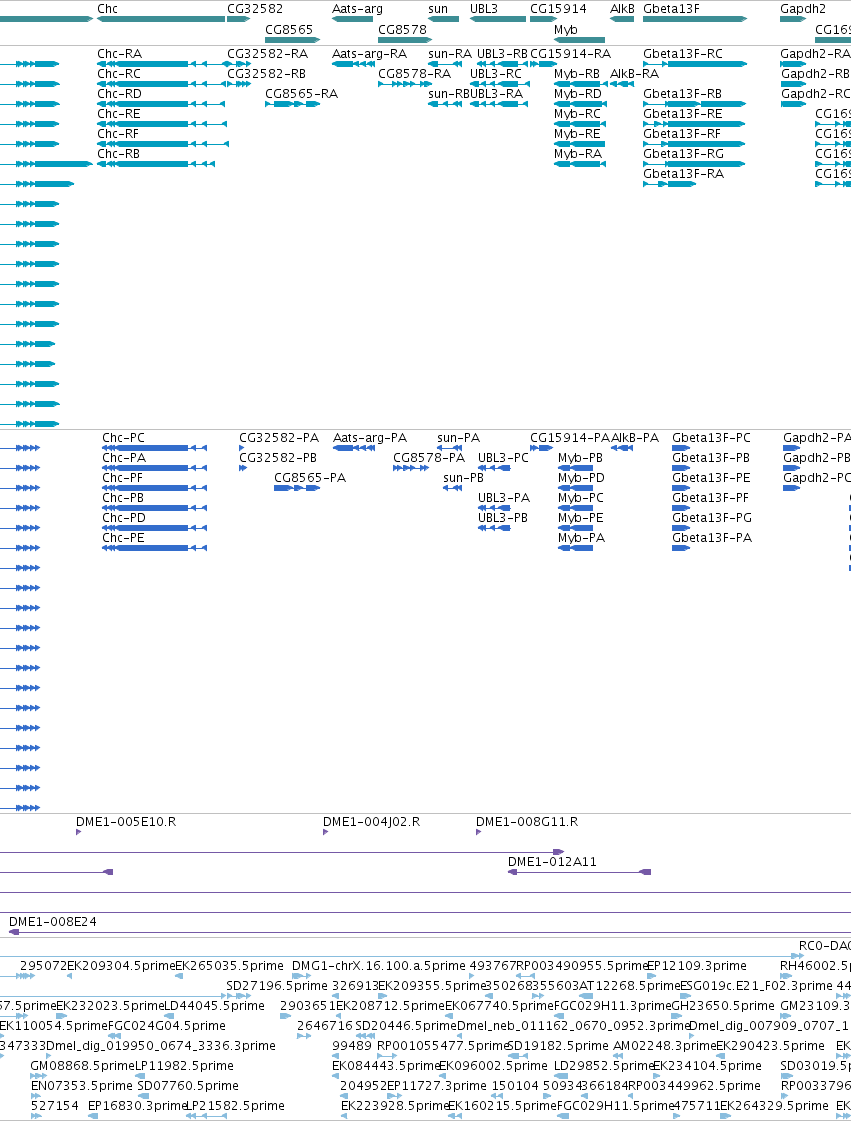This screenshot has width=851, height=1121.
Task: Select protein Chc-PC
Action: pyautogui.click(x=124, y=438)
